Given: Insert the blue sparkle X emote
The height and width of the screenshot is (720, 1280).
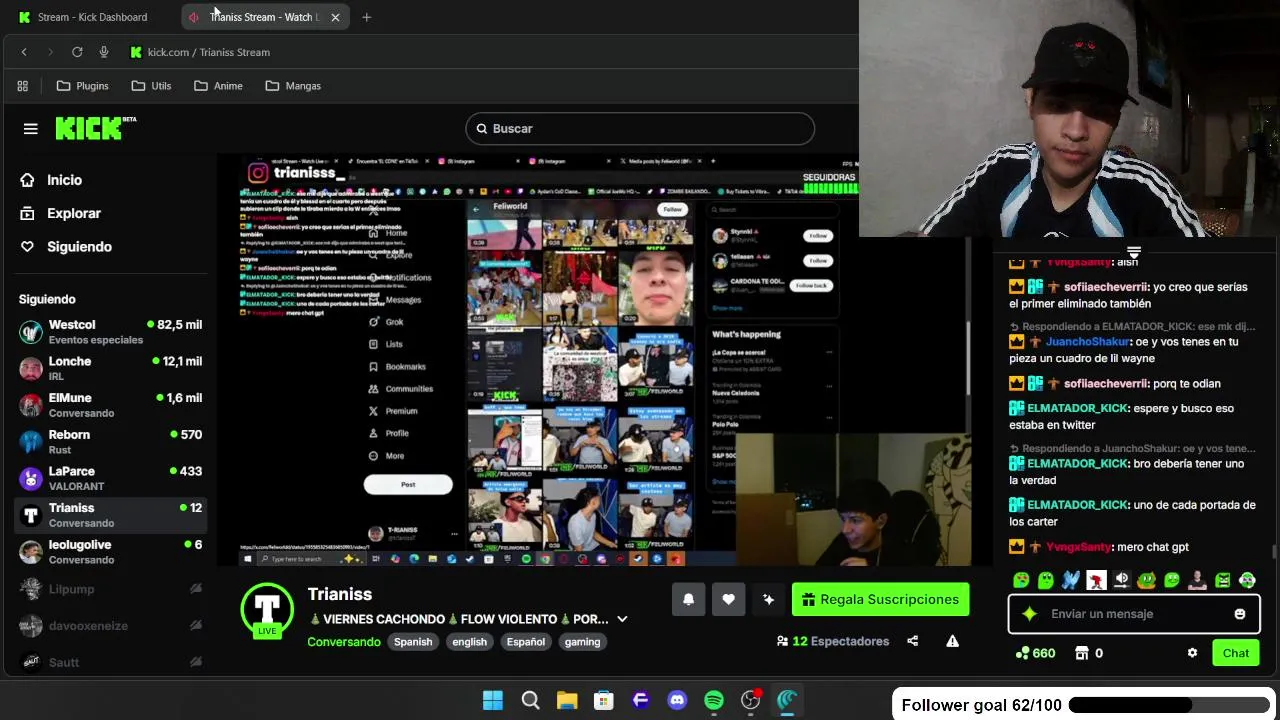Looking at the screenshot, I should pos(1071,580).
